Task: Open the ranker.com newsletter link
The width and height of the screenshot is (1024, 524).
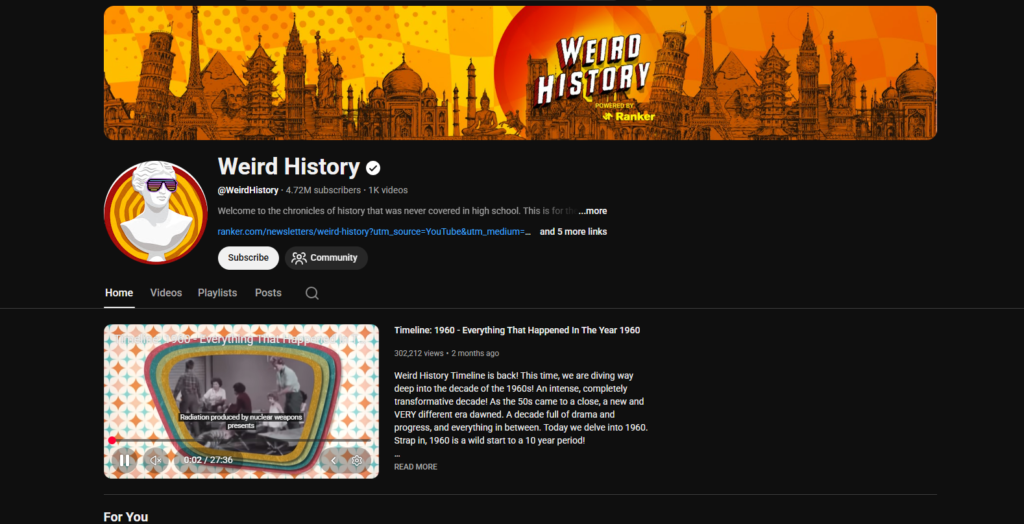Action: point(374,232)
